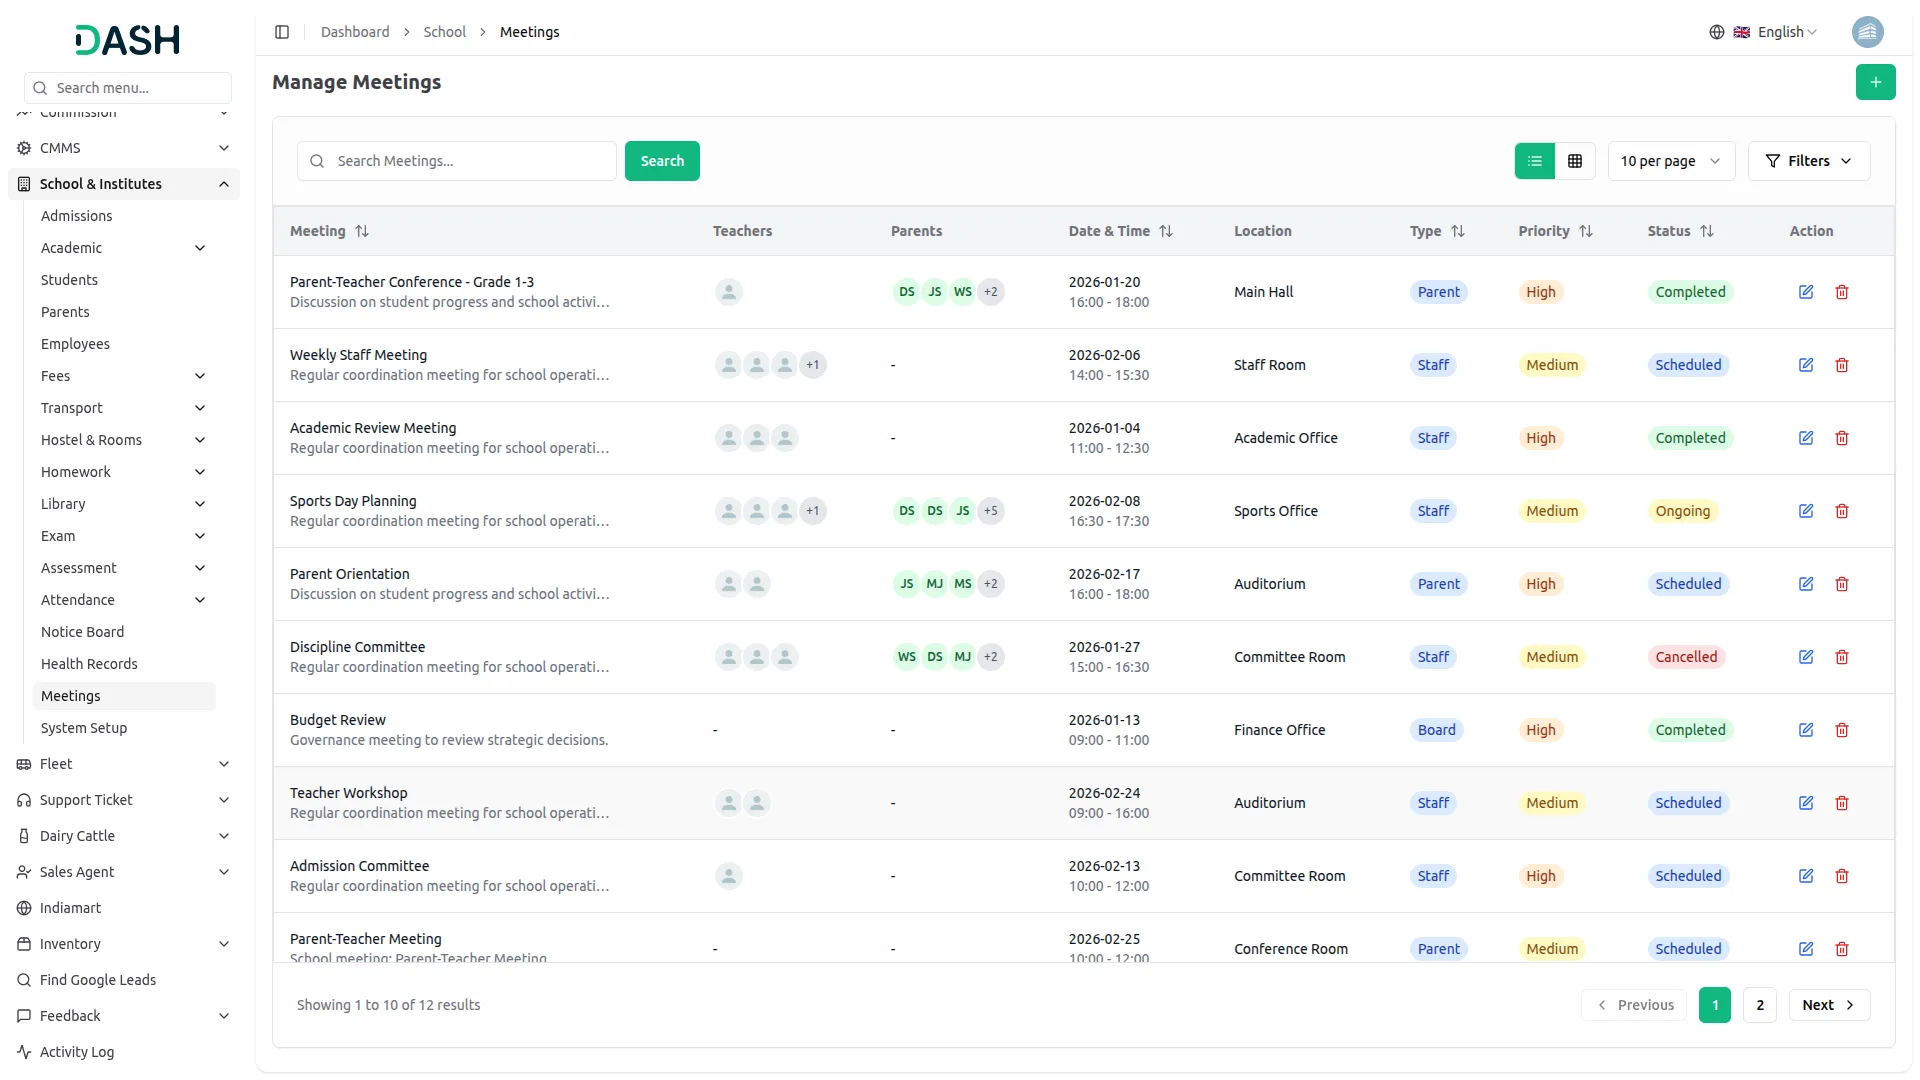Open the user profile avatar
This screenshot has width=1920, height=1080.
(1867, 32)
